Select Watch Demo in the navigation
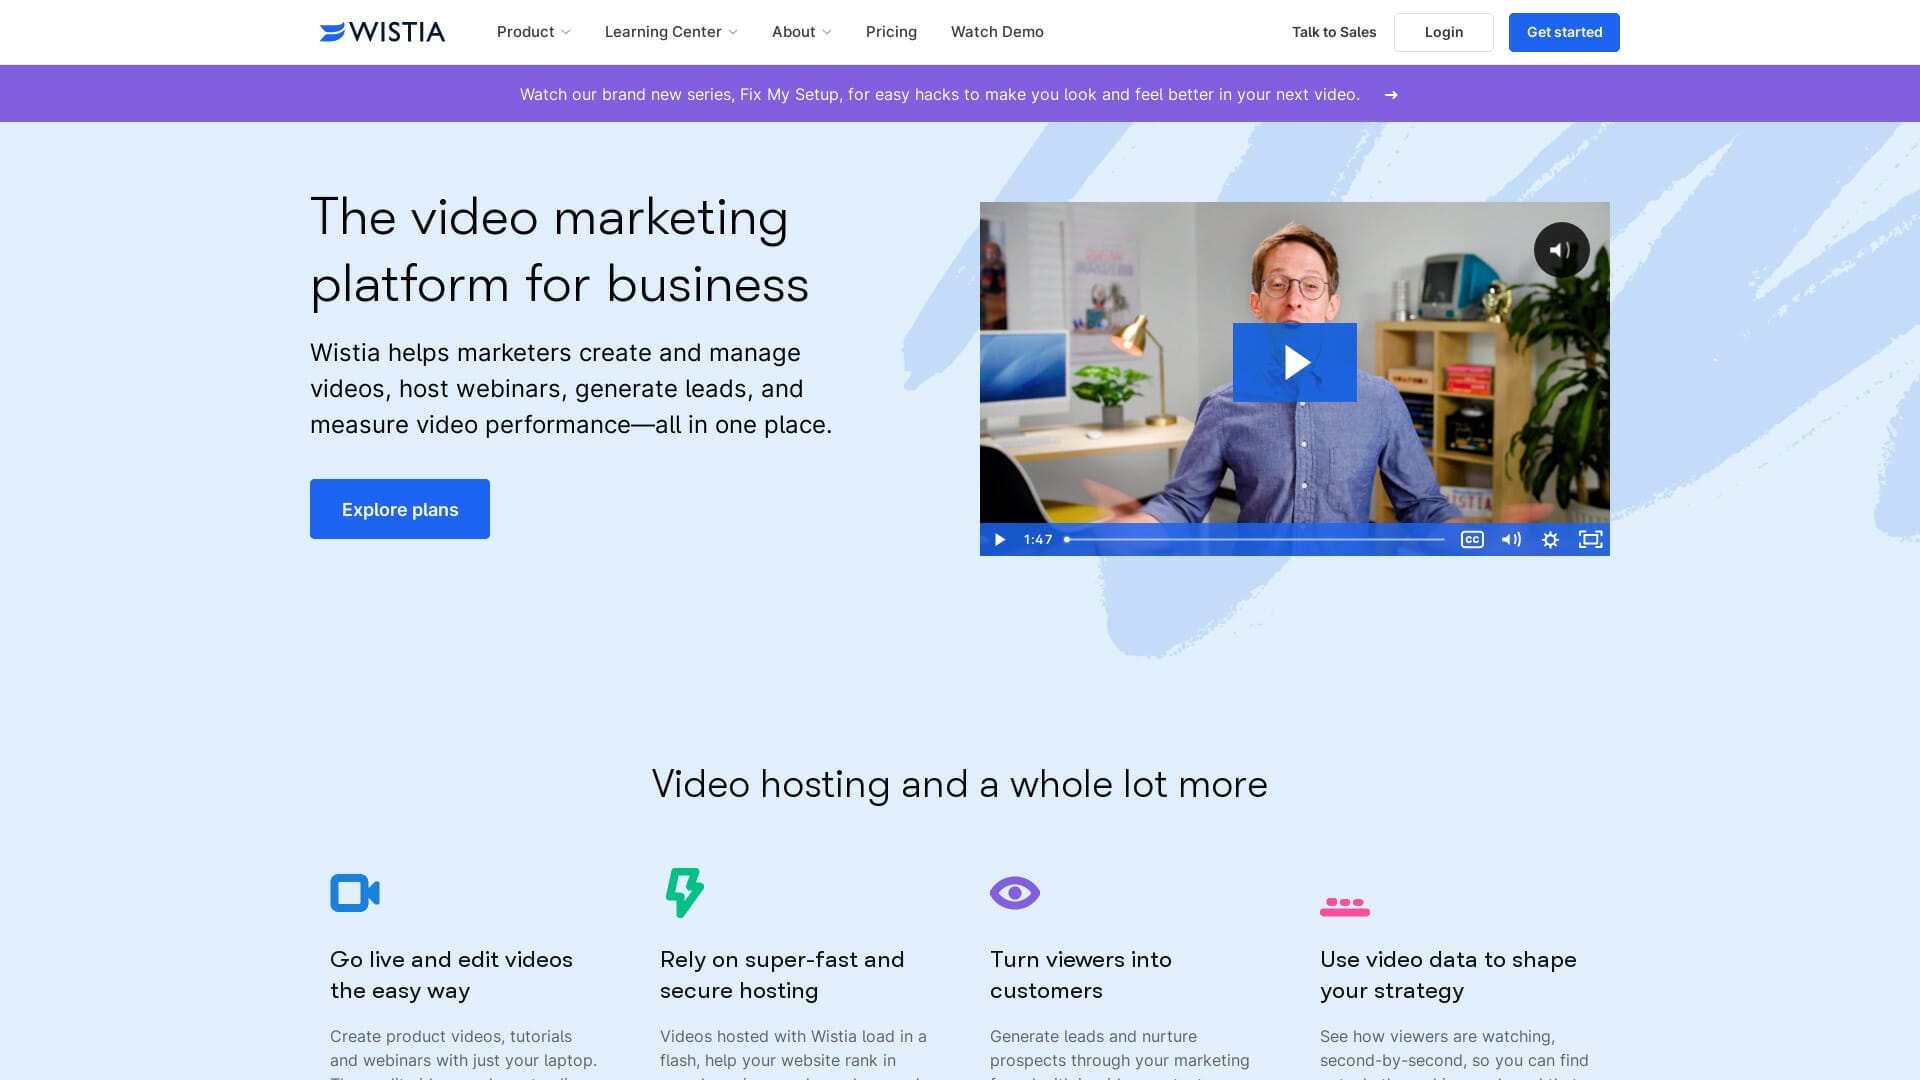Viewport: 1920px width, 1080px height. [x=996, y=31]
